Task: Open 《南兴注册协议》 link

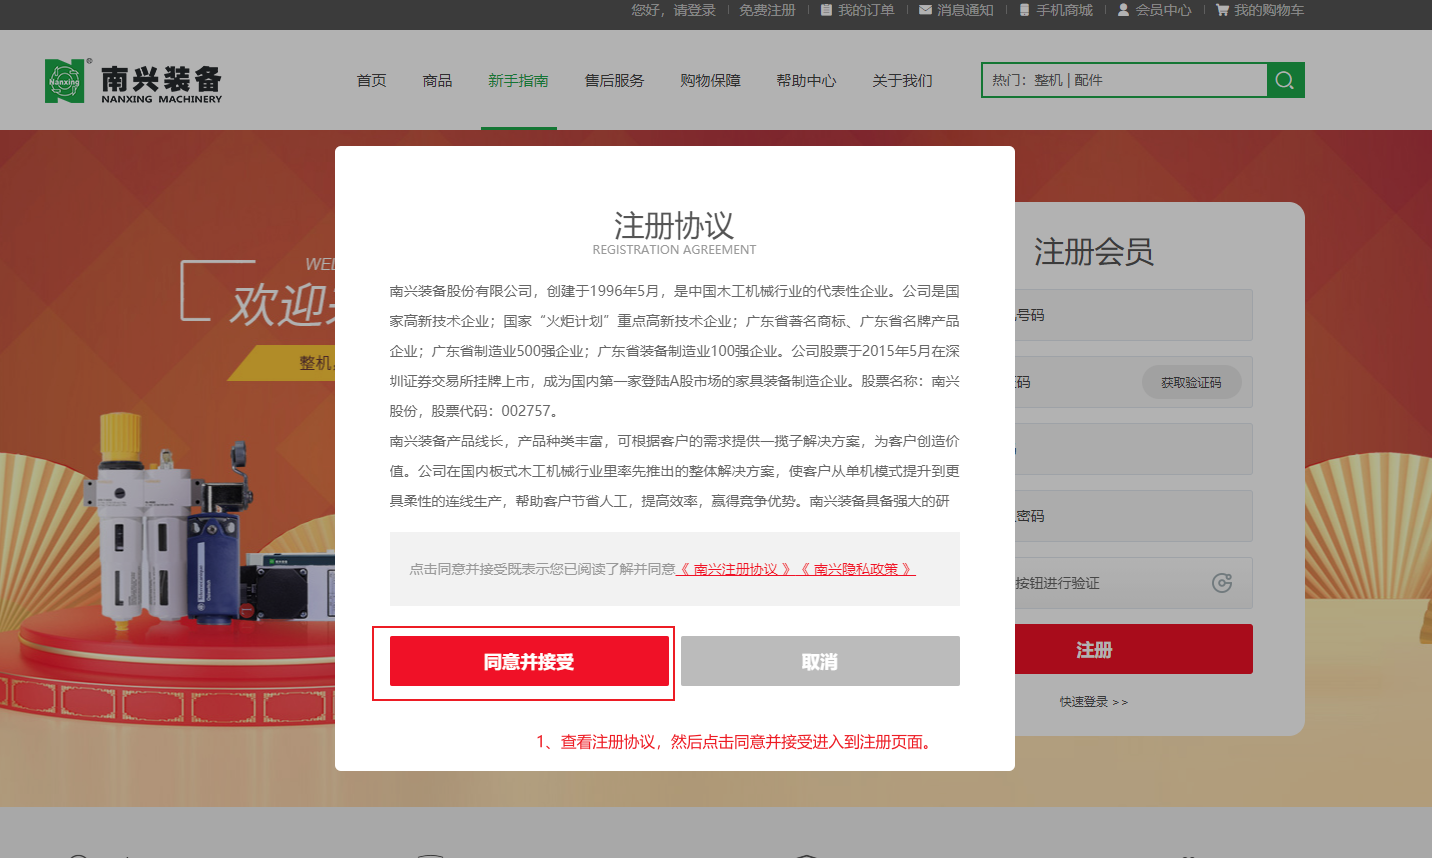Action: [x=736, y=569]
